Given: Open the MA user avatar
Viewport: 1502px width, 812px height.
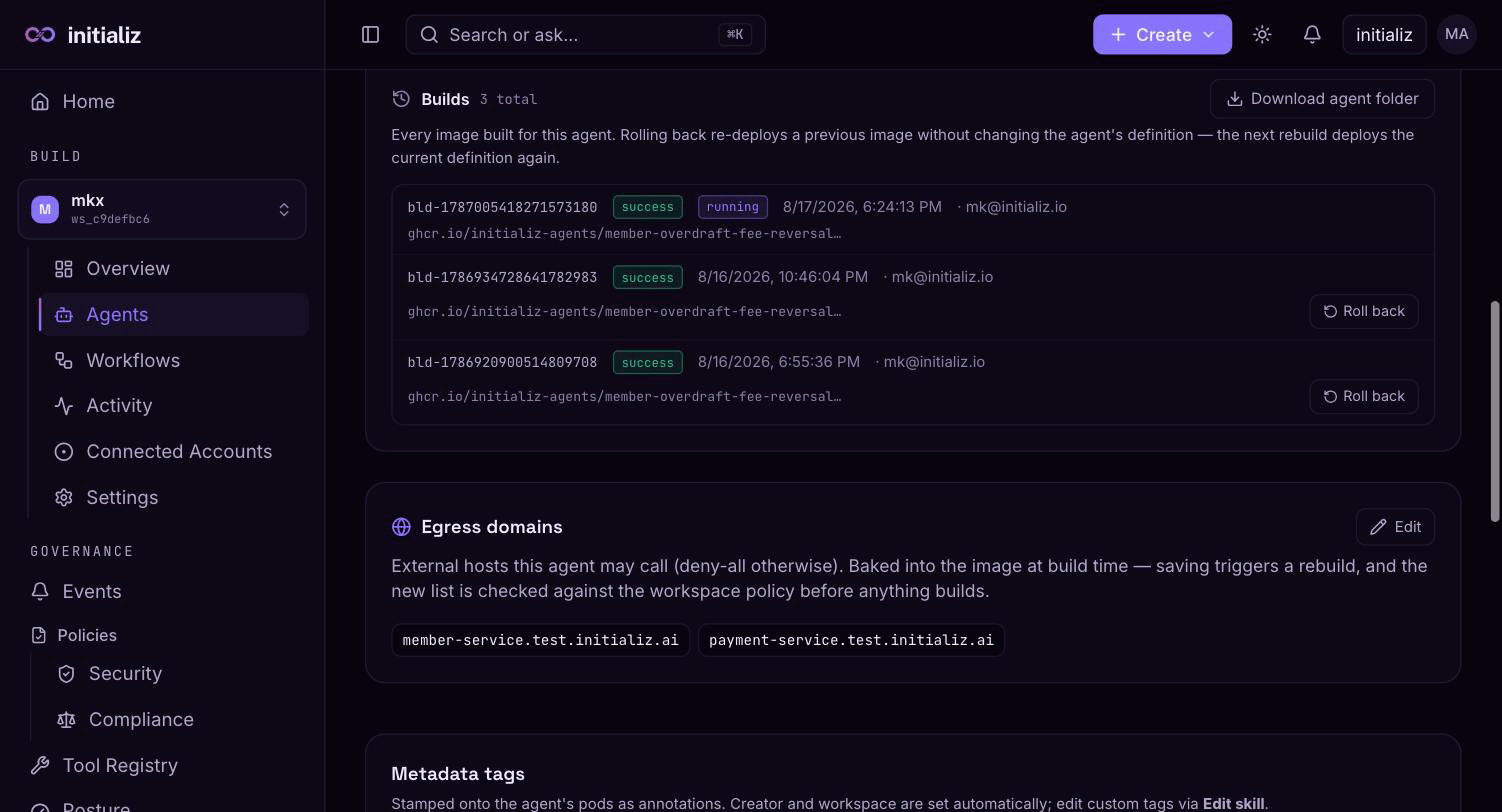Looking at the screenshot, I should click(1456, 35).
